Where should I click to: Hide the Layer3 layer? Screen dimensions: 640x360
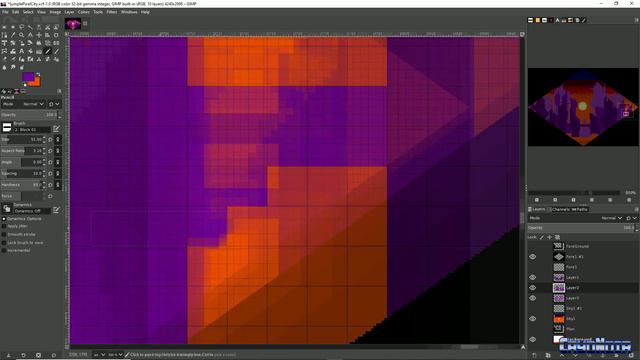click(x=532, y=298)
